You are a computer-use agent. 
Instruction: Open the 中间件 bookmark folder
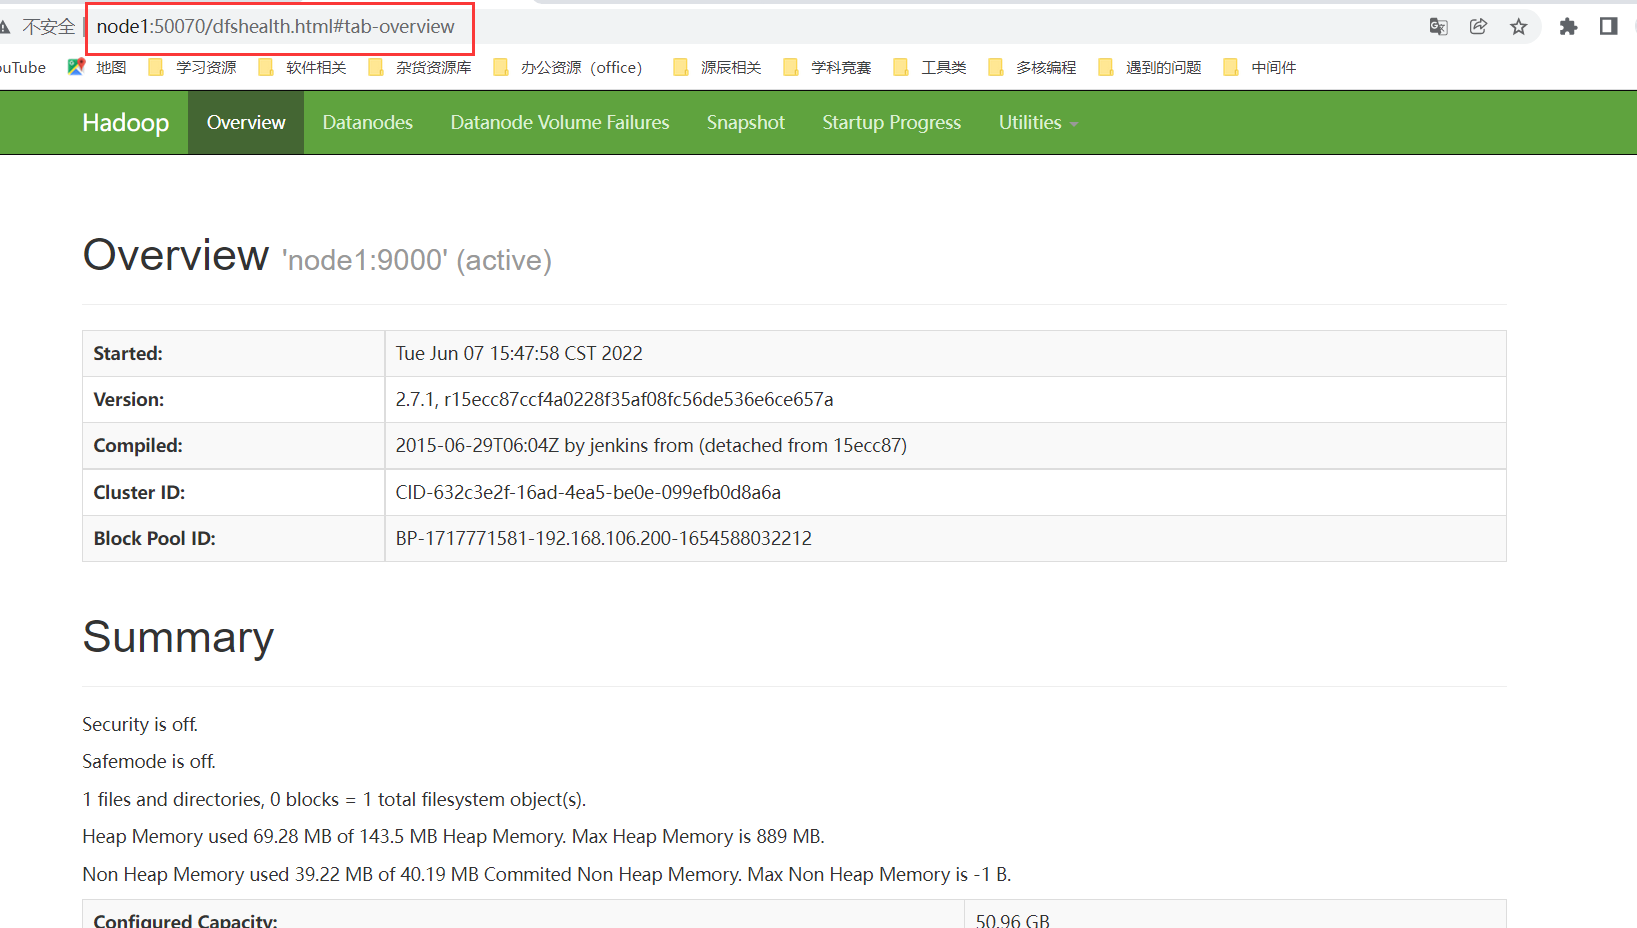click(1260, 67)
